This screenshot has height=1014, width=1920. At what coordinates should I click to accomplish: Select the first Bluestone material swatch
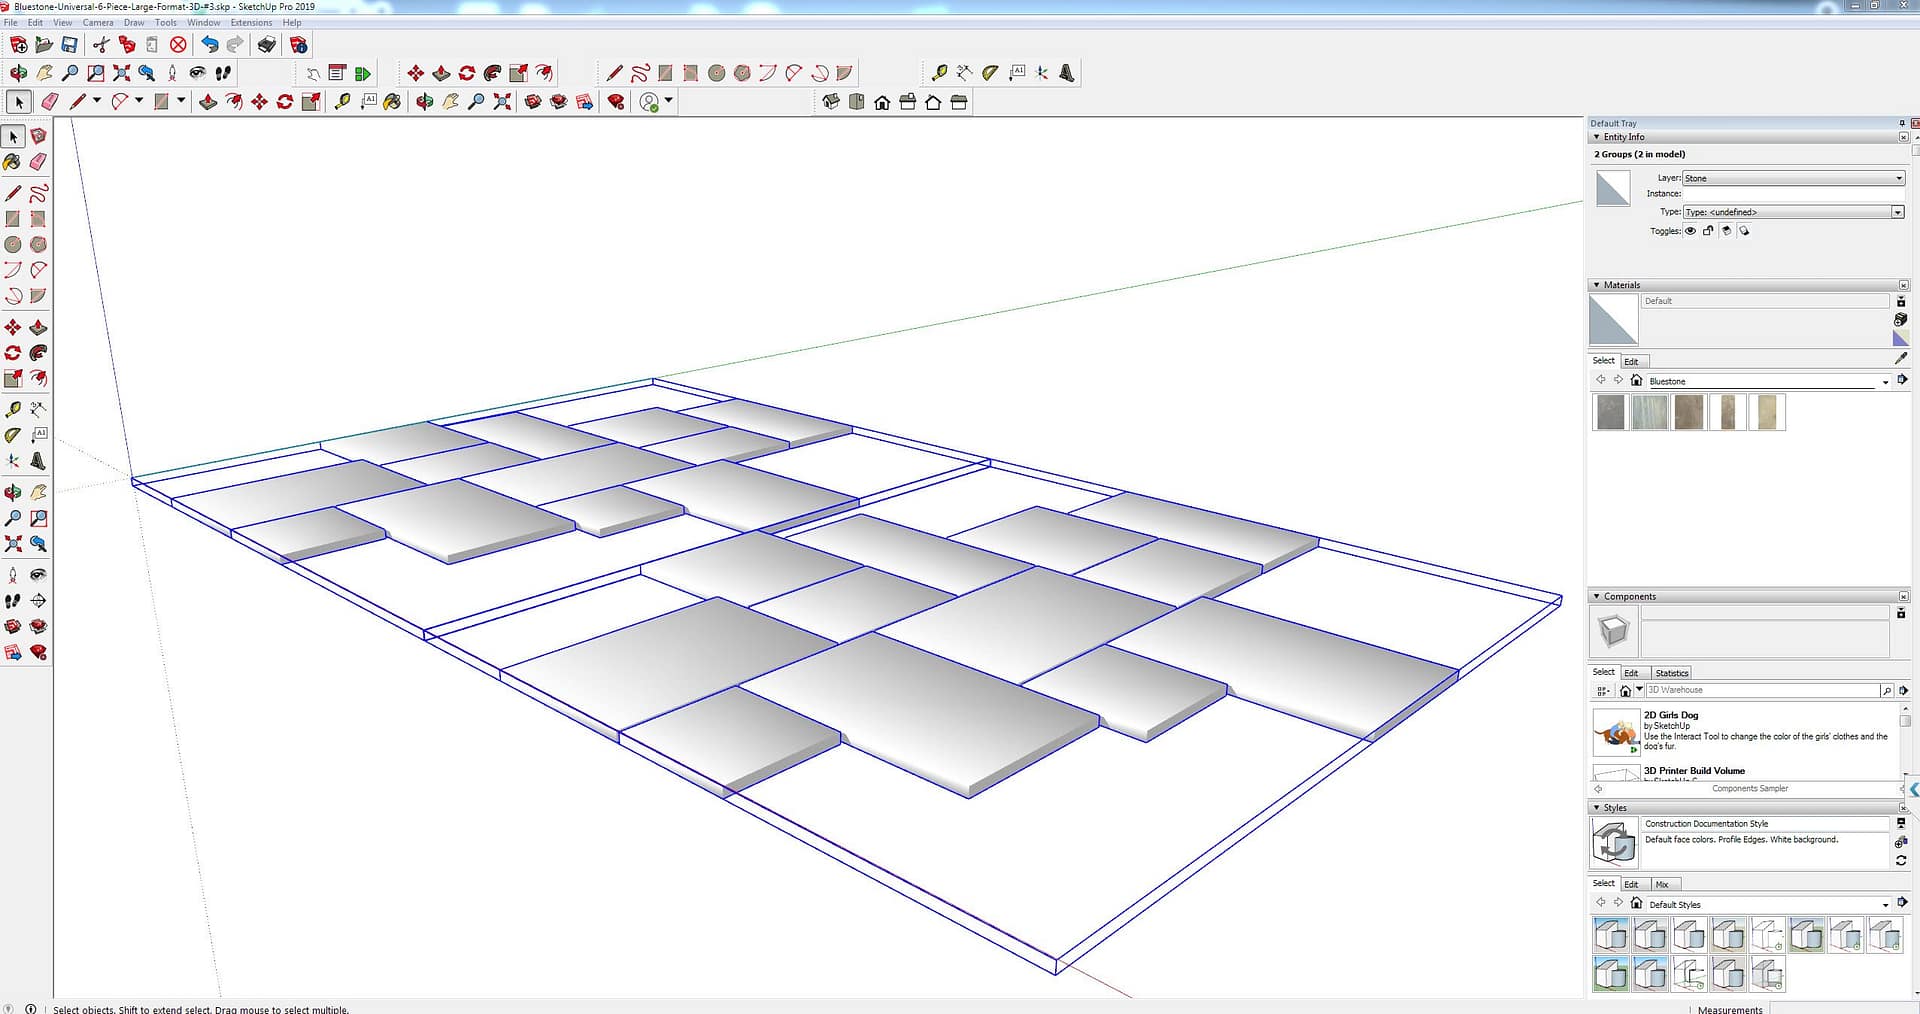1610,412
